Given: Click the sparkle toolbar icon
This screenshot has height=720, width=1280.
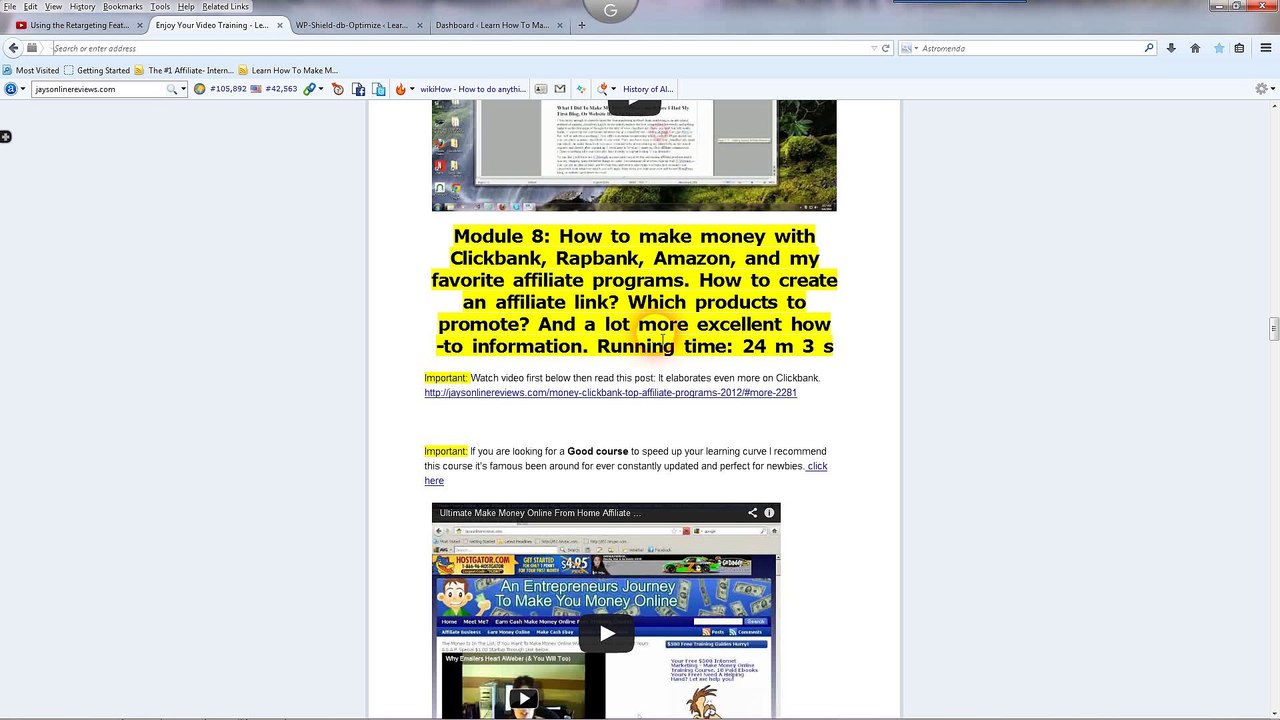Looking at the screenshot, I should 581,89.
